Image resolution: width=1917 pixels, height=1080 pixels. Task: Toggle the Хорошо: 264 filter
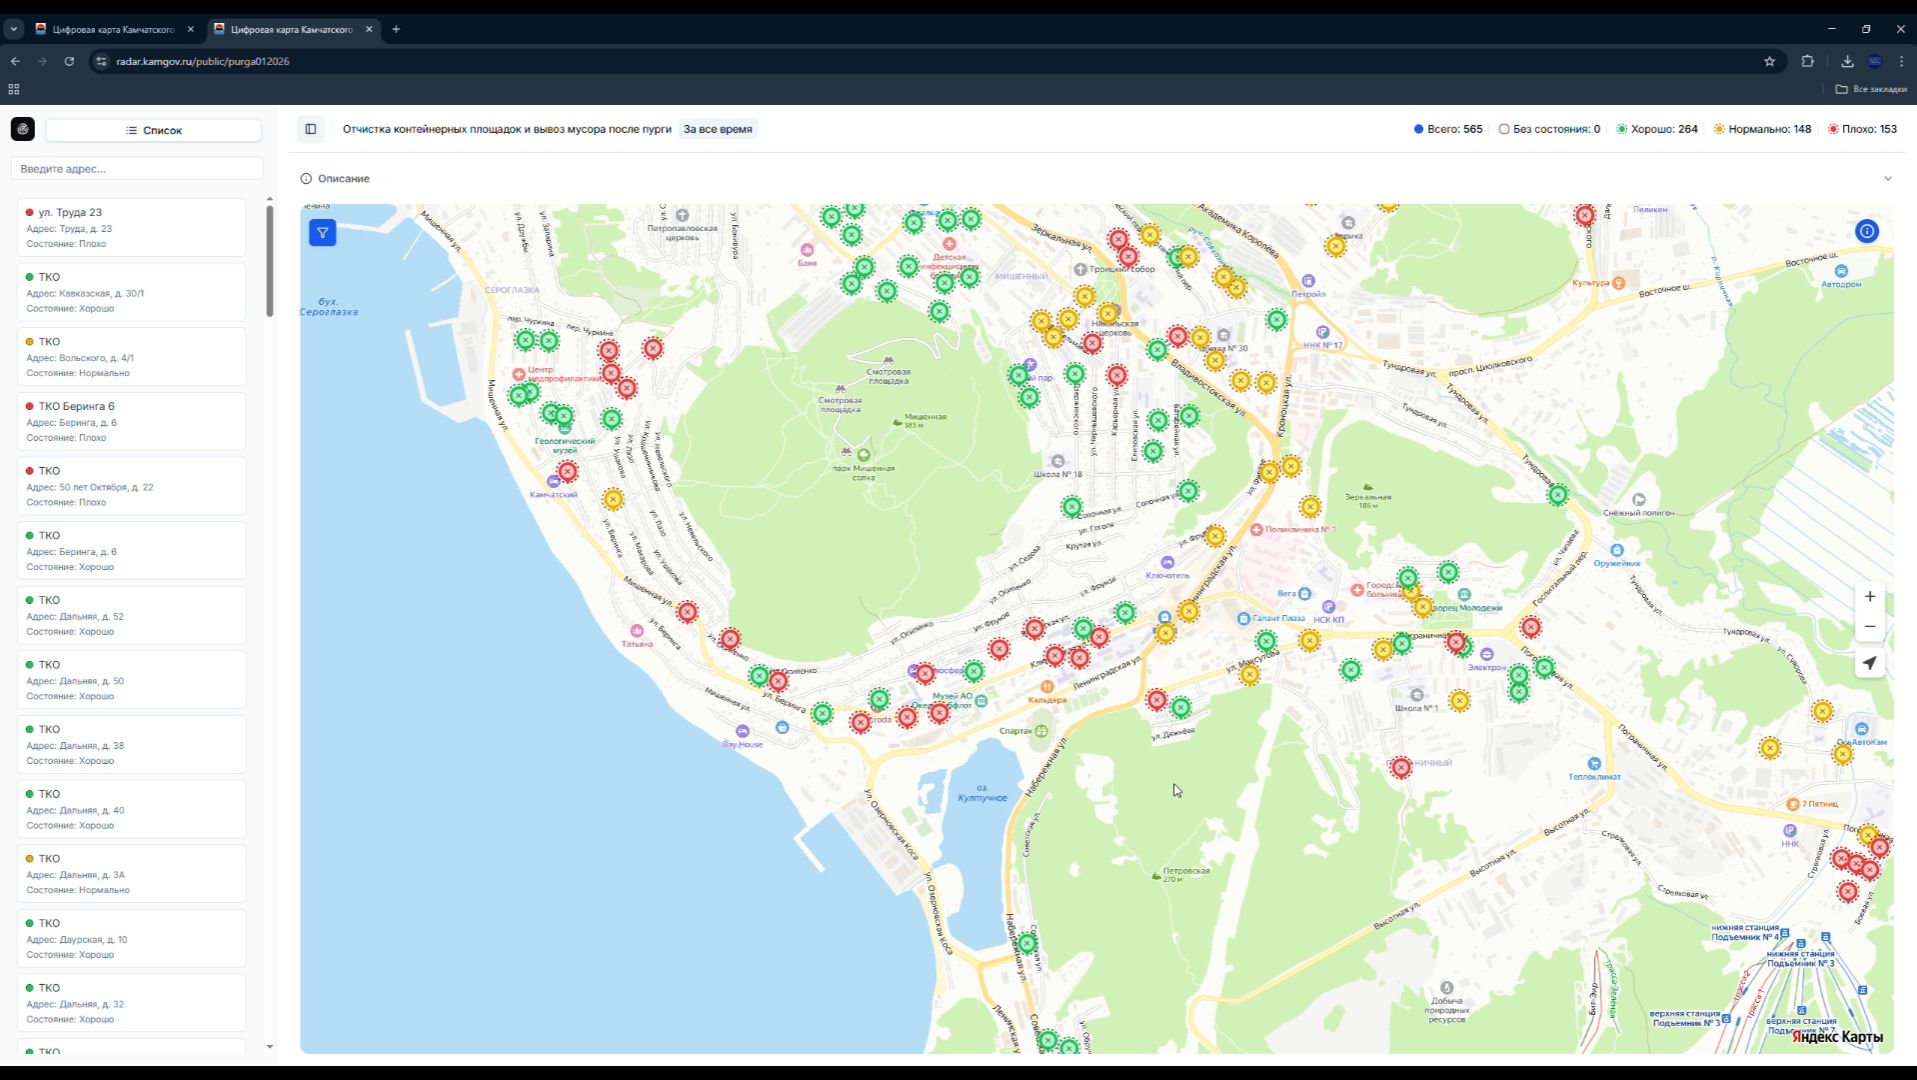[x=1657, y=129]
